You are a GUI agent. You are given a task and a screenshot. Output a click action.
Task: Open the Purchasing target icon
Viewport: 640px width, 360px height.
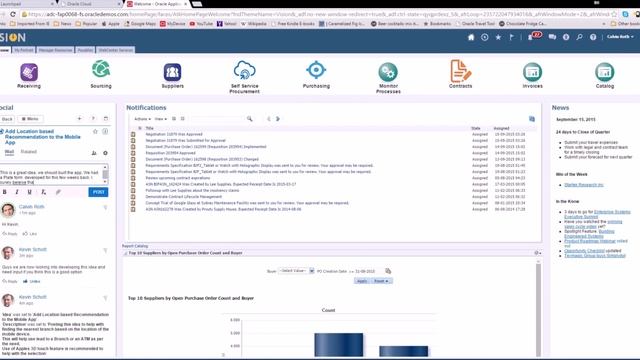click(x=316, y=70)
